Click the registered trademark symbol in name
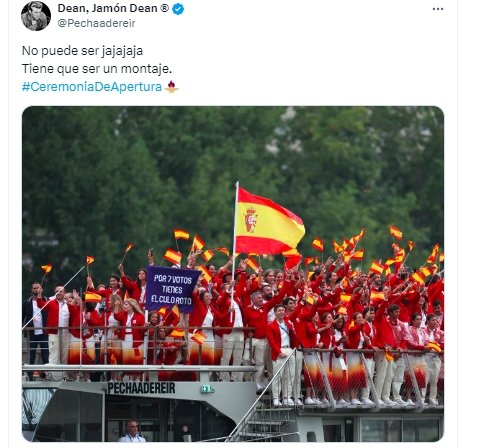Image resolution: width=478 pixels, height=448 pixels. coord(164,8)
